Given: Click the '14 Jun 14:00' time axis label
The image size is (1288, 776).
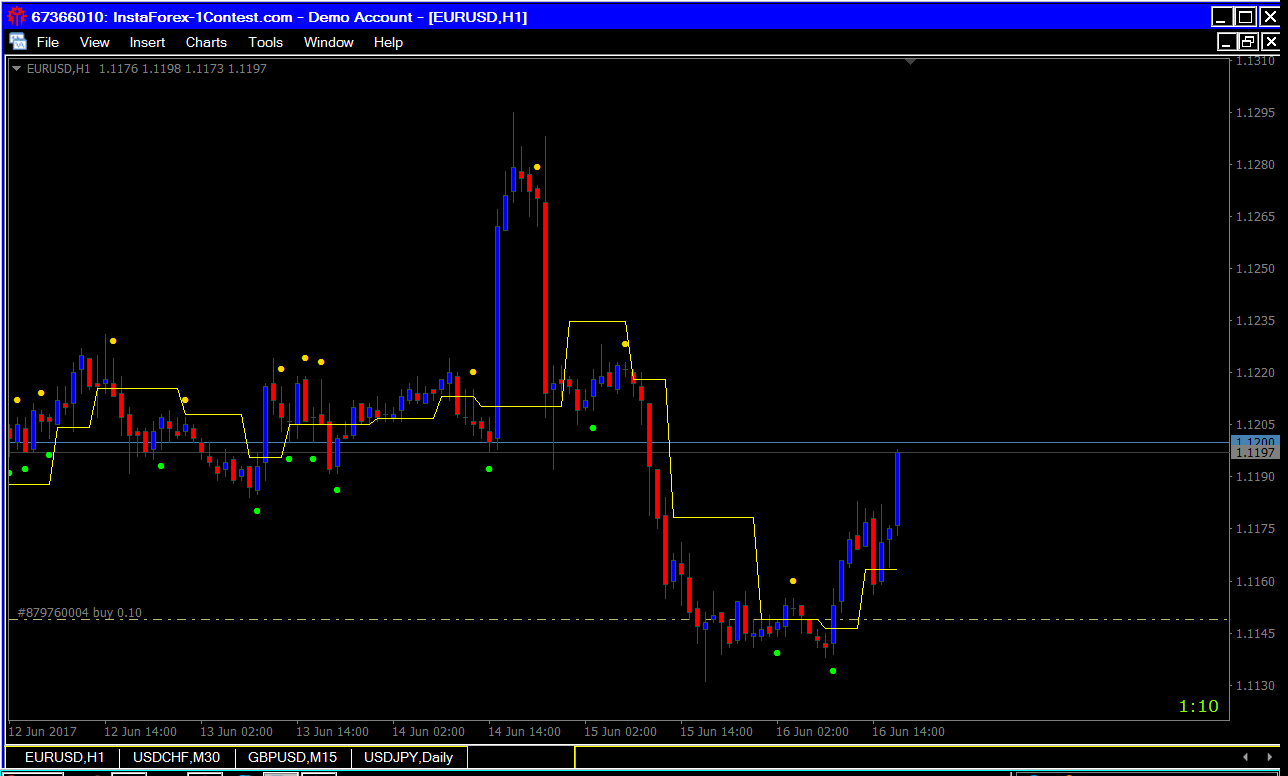Looking at the screenshot, I should pos(524,732).
